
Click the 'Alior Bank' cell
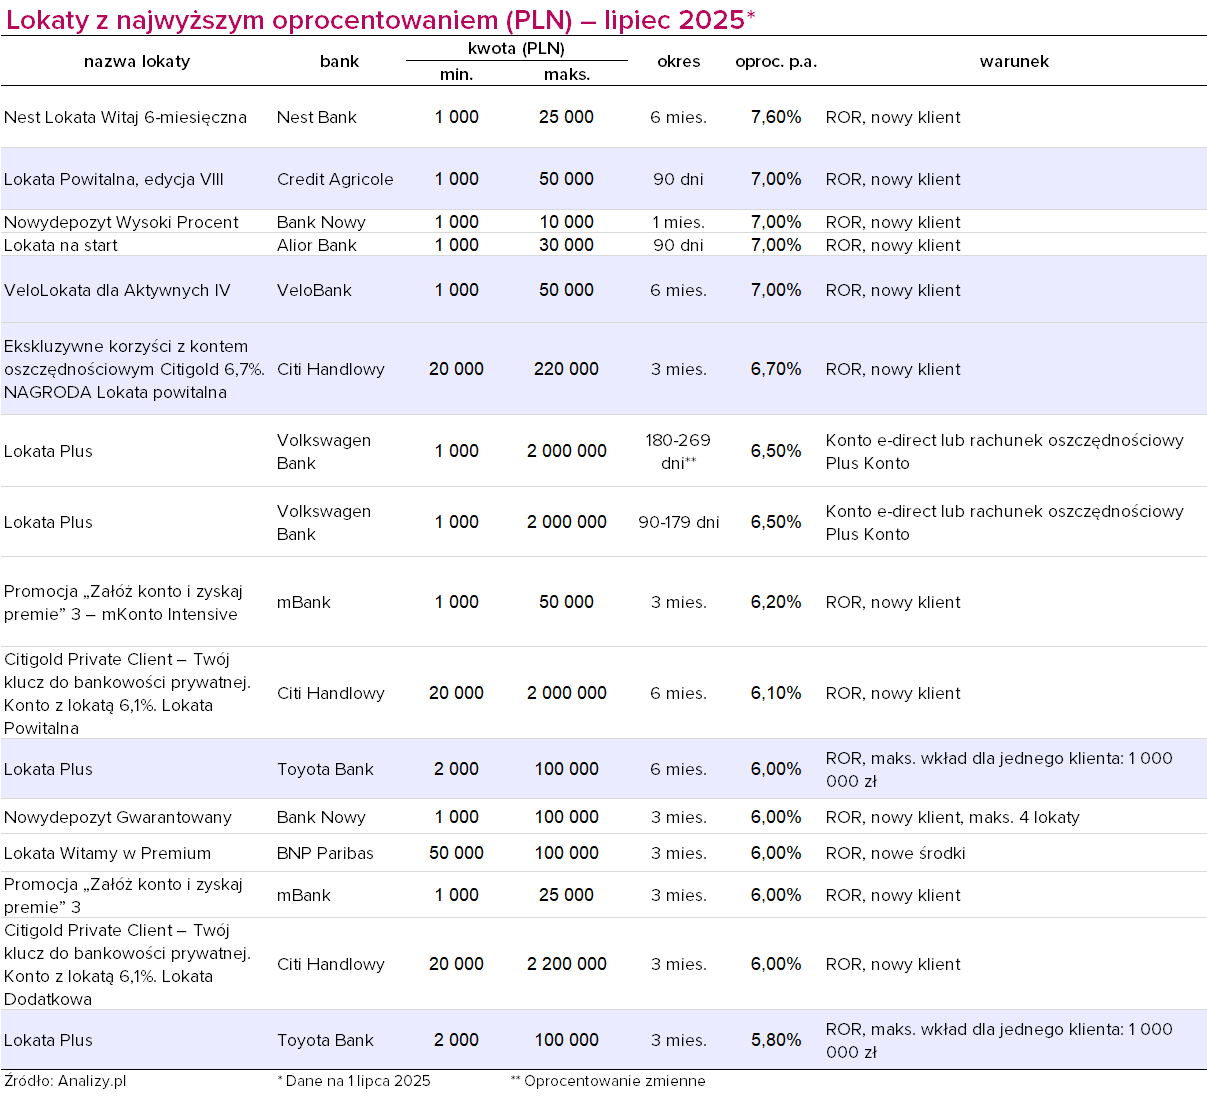[x=317, y=245]
